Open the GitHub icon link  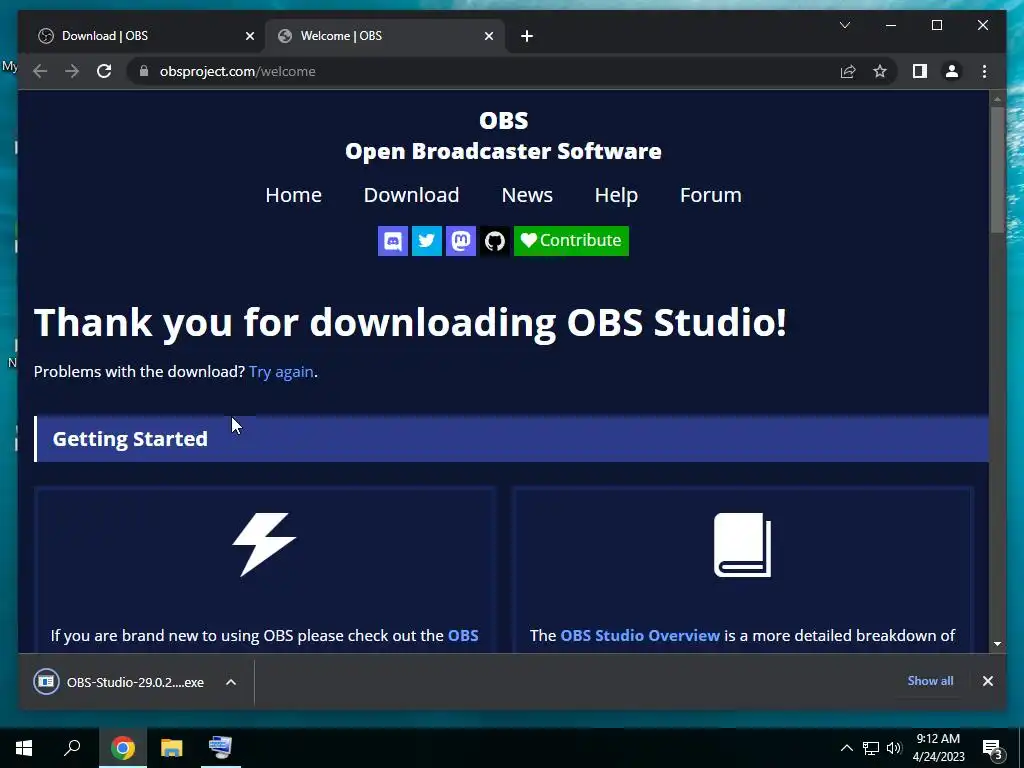coord(494,241)
